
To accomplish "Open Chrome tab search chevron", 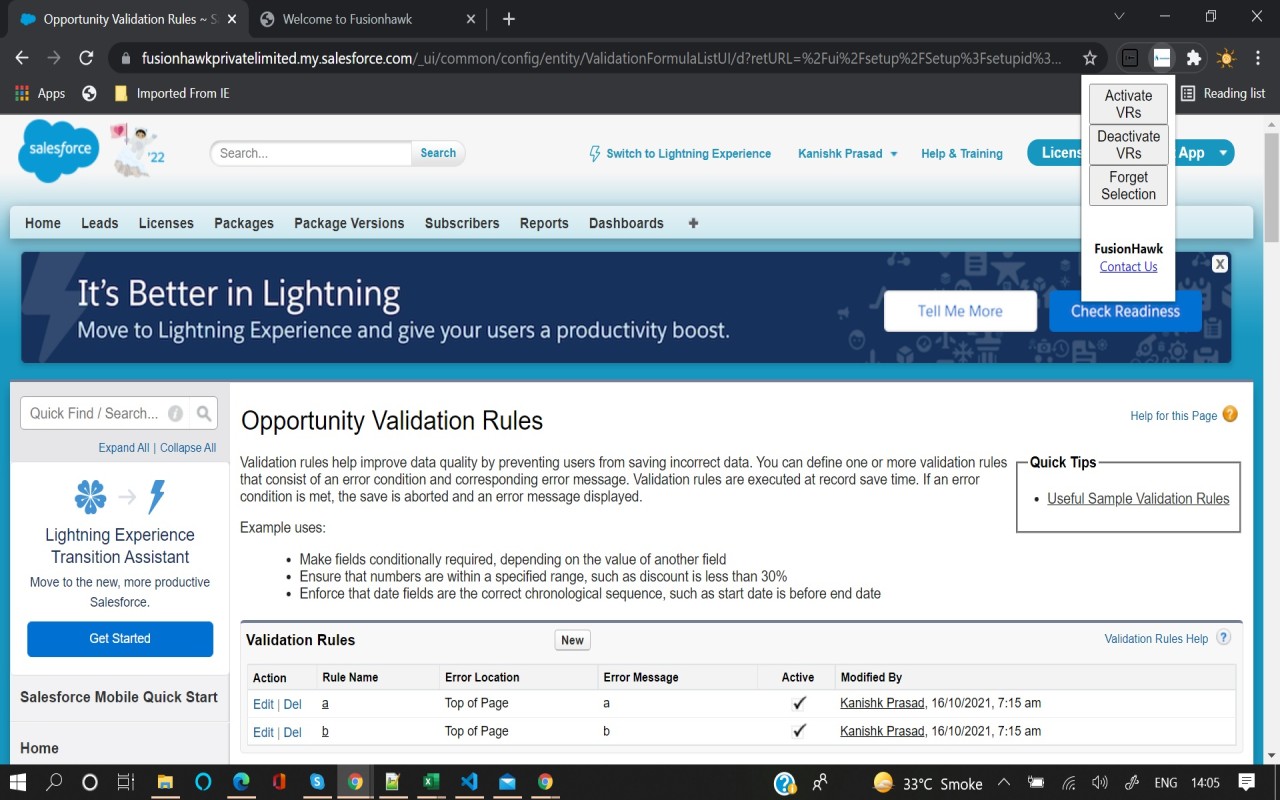I will coord(1119,17).
